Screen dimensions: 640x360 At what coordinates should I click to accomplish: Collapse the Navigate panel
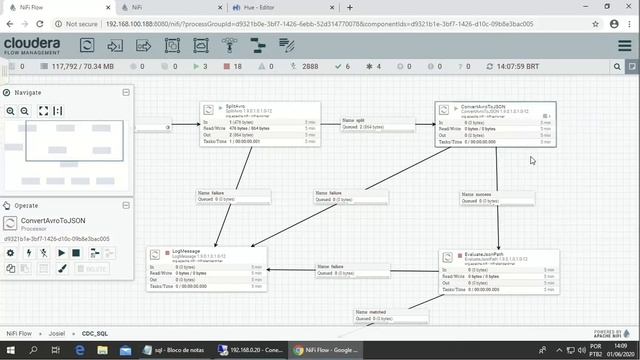126,93
